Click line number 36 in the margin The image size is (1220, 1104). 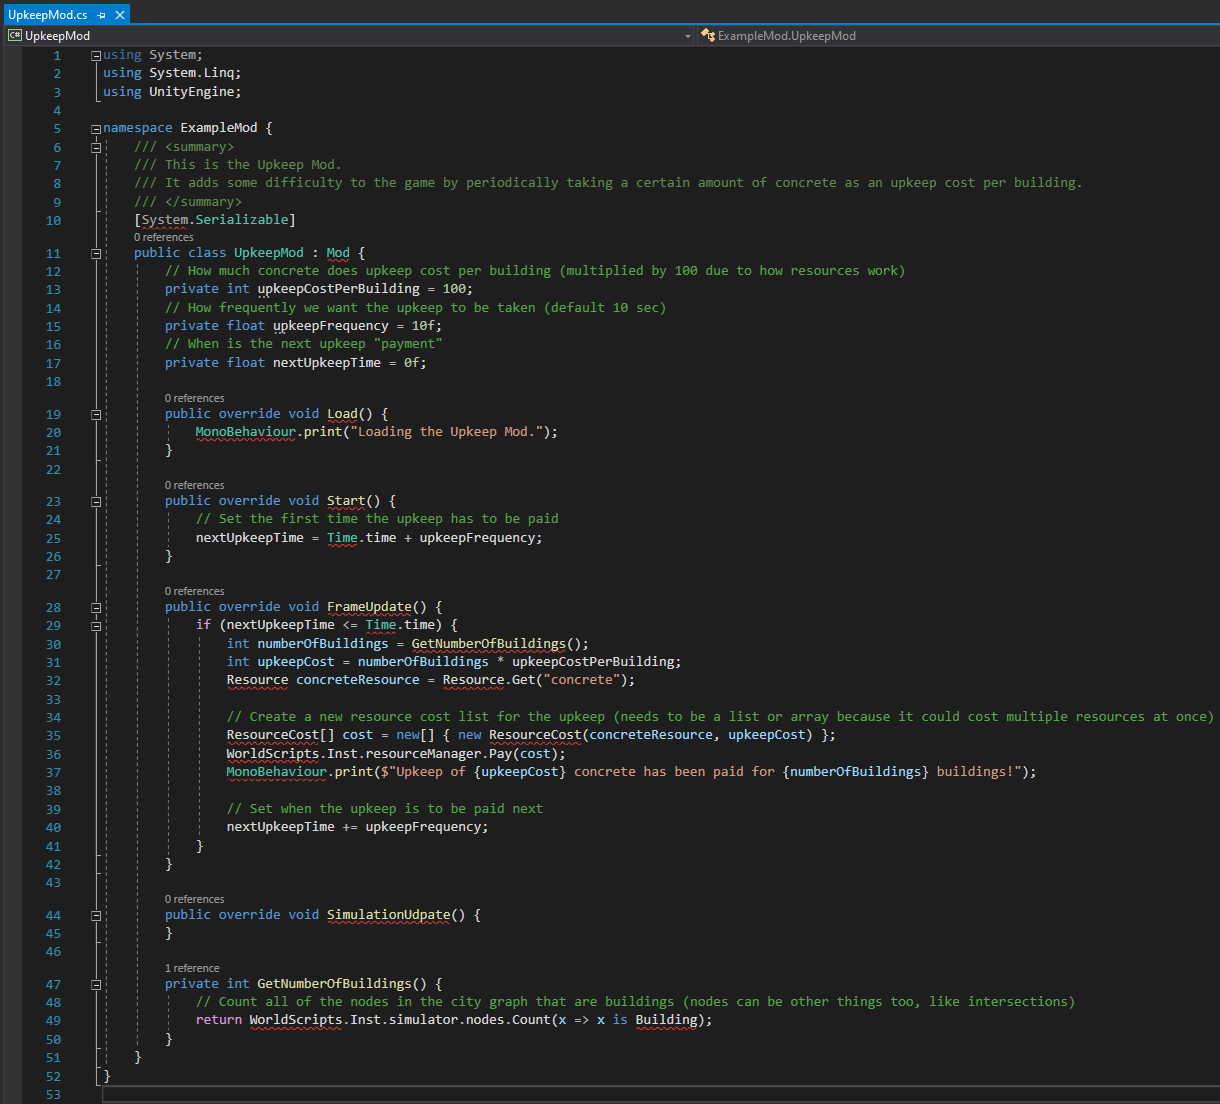pos(53,755)
